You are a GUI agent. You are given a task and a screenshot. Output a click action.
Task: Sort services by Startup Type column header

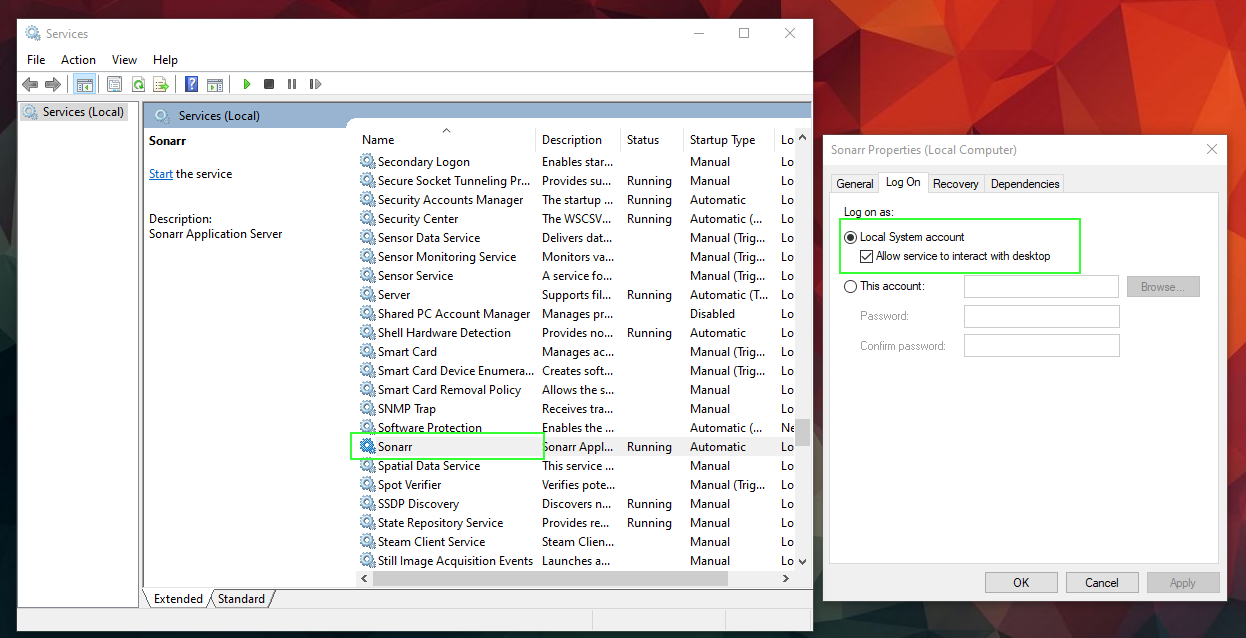pyautogui.click(x=730, y=140)
